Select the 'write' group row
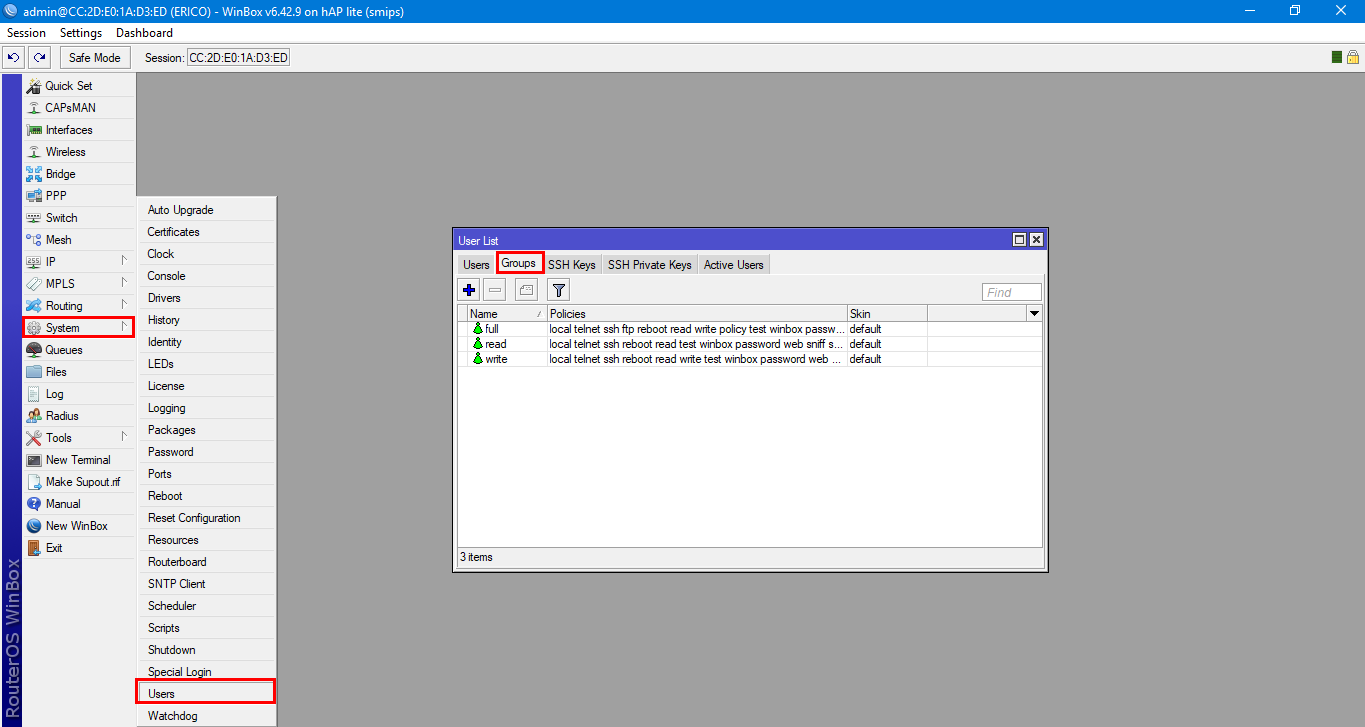 tap(750, 359)
